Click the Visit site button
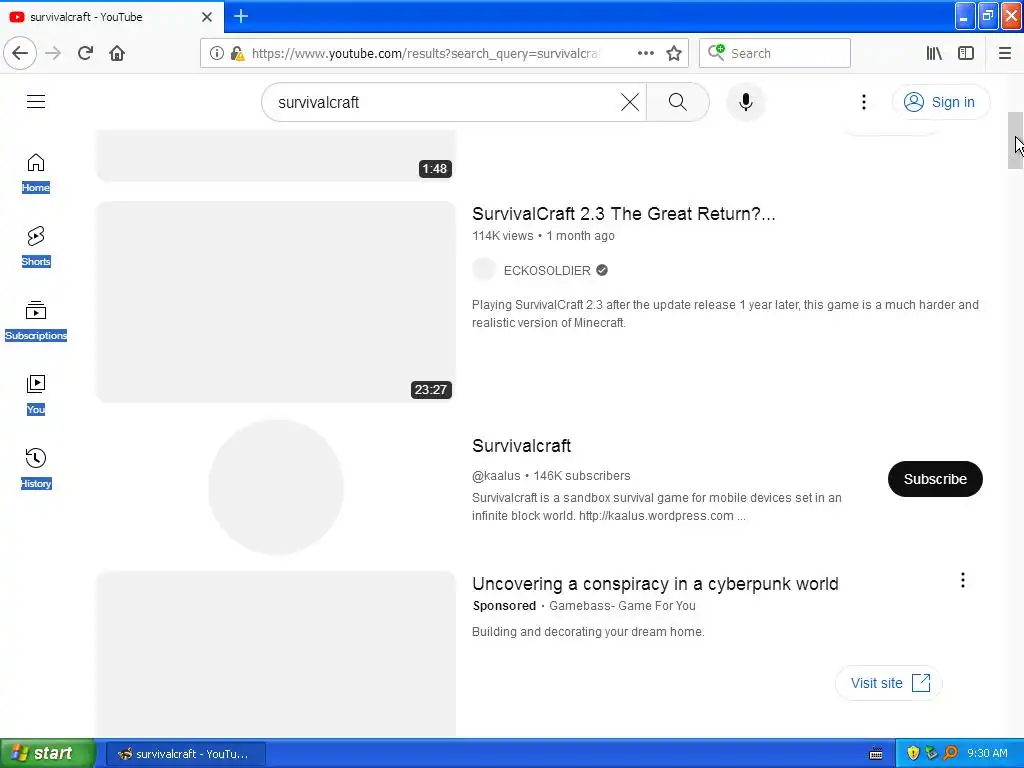 click(889, 683)
